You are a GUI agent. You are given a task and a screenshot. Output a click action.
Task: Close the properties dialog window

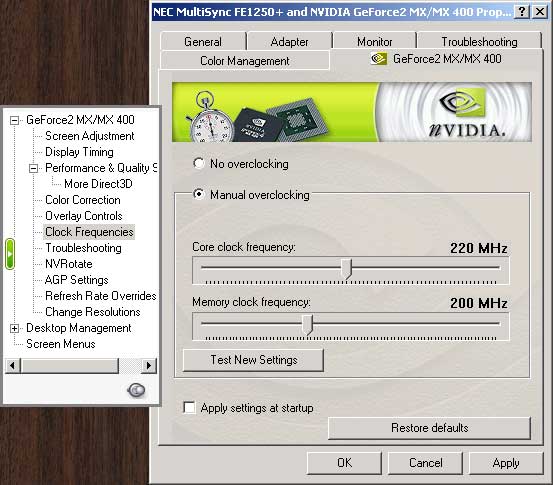point(540,12)
